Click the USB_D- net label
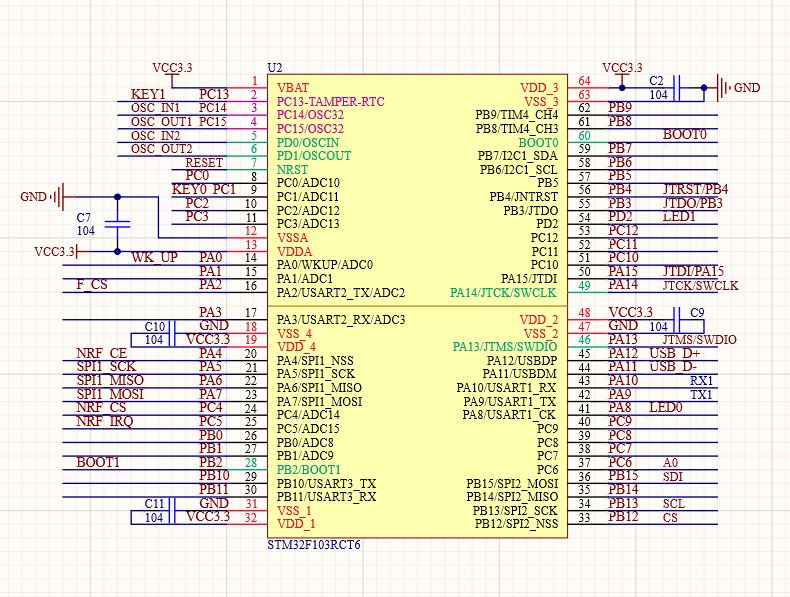This screenshot has width=790, height=597. [x=673, y=367]
